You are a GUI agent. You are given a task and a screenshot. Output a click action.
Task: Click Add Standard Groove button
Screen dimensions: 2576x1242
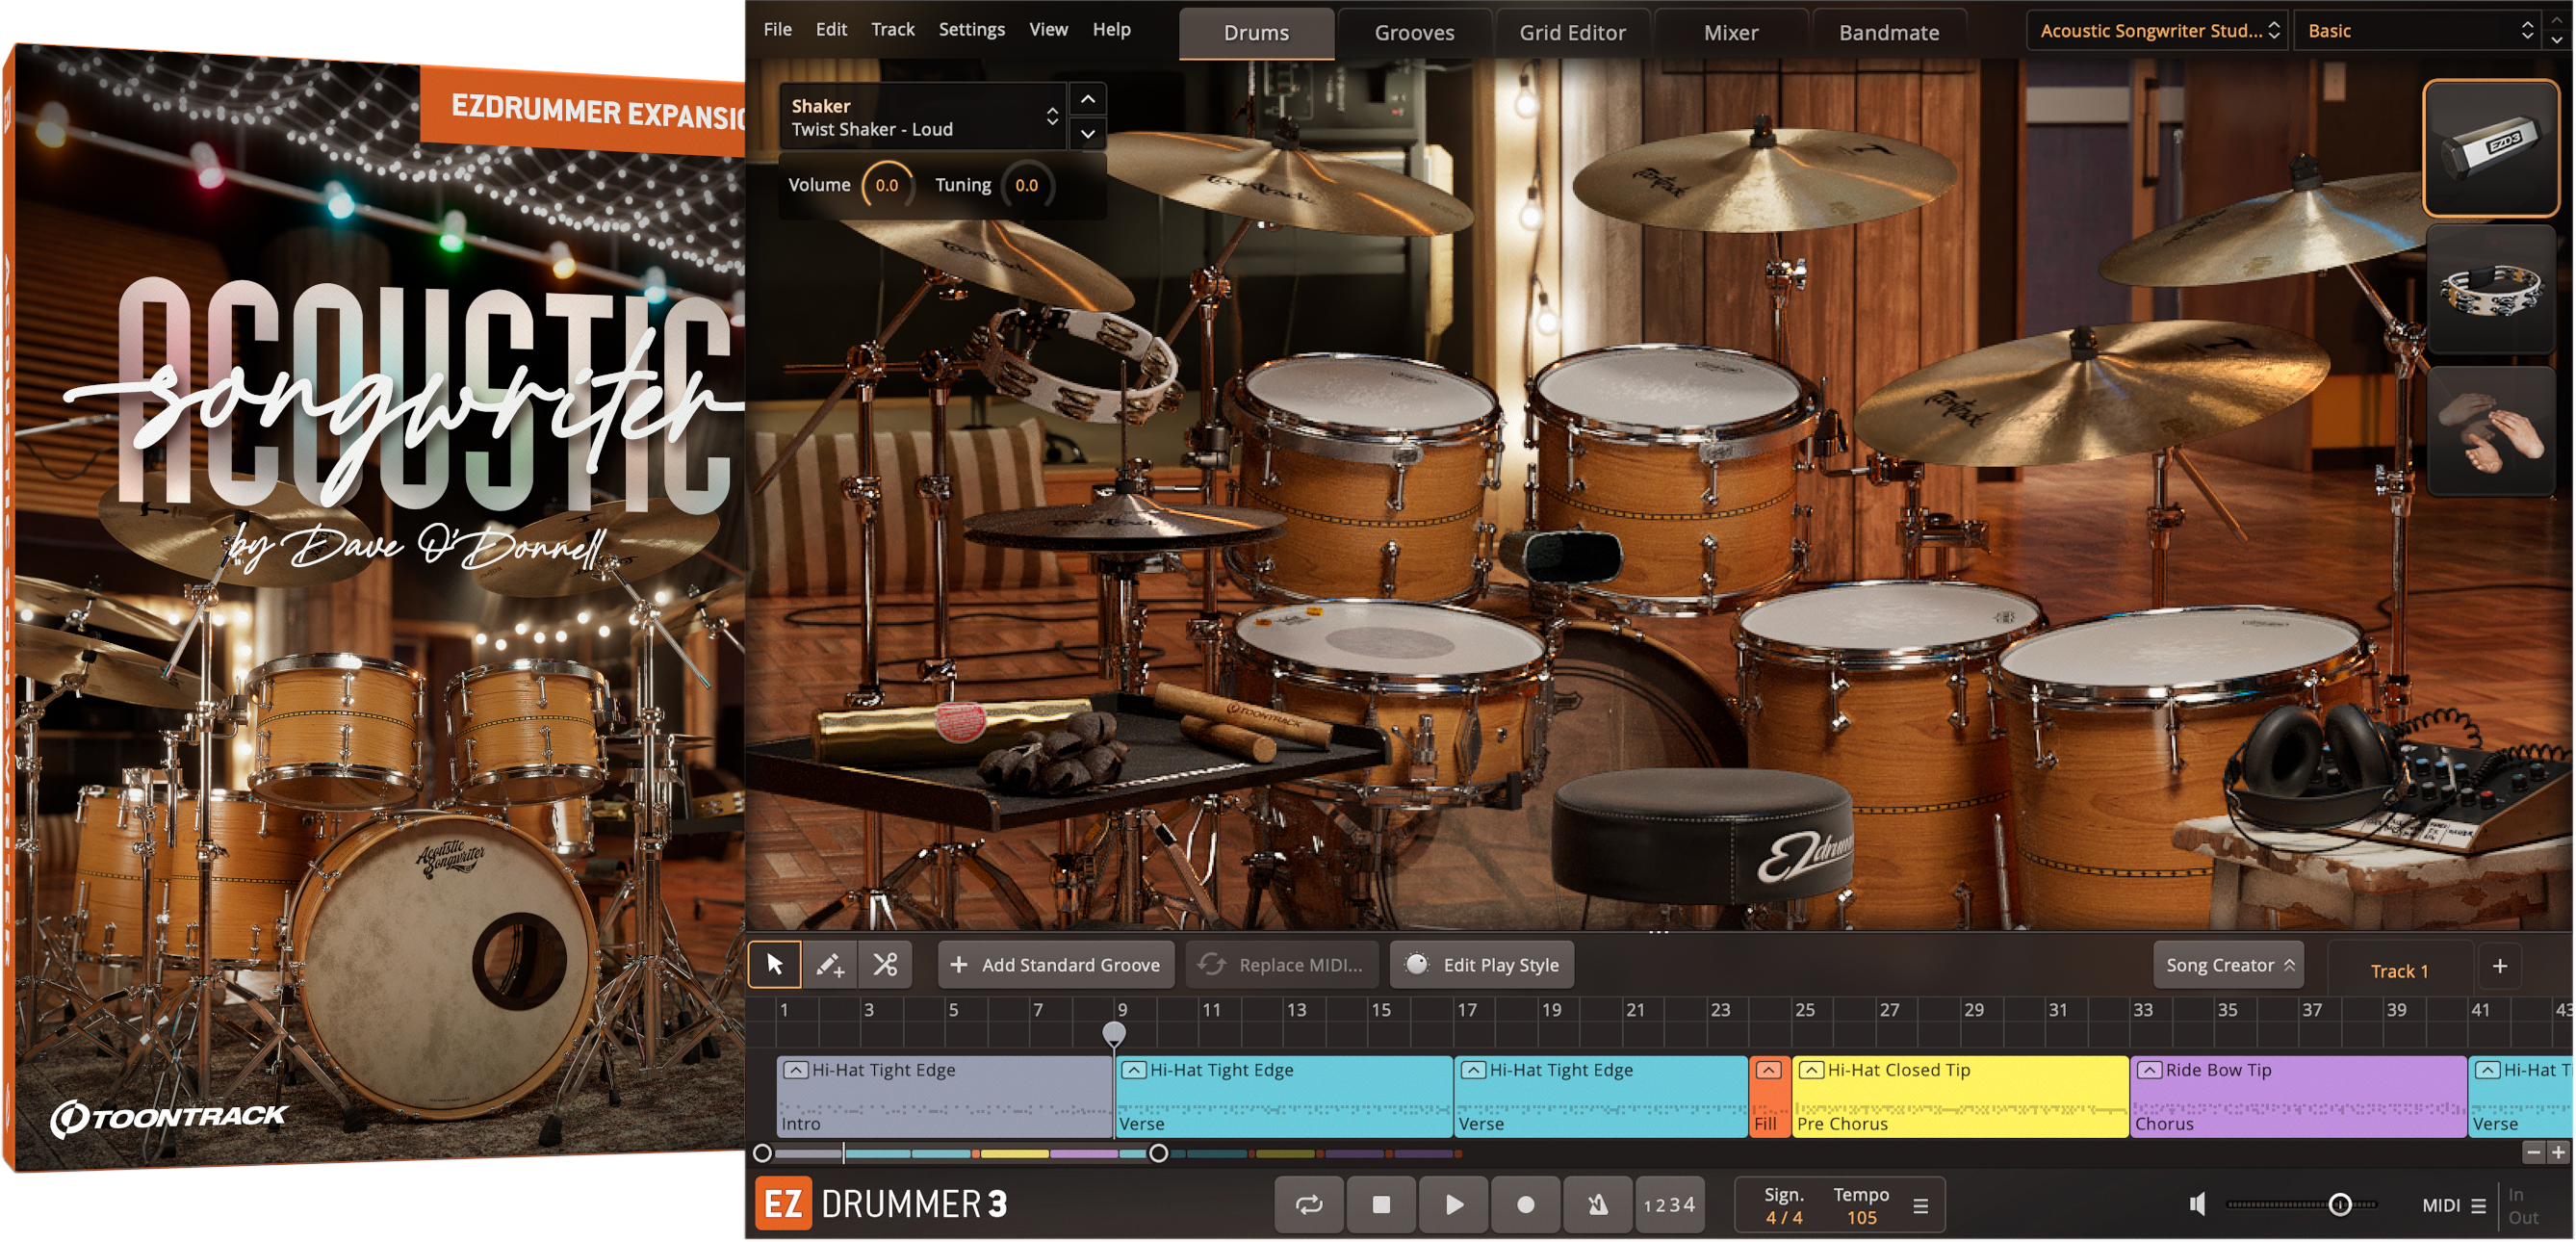tap(1056, 964)
